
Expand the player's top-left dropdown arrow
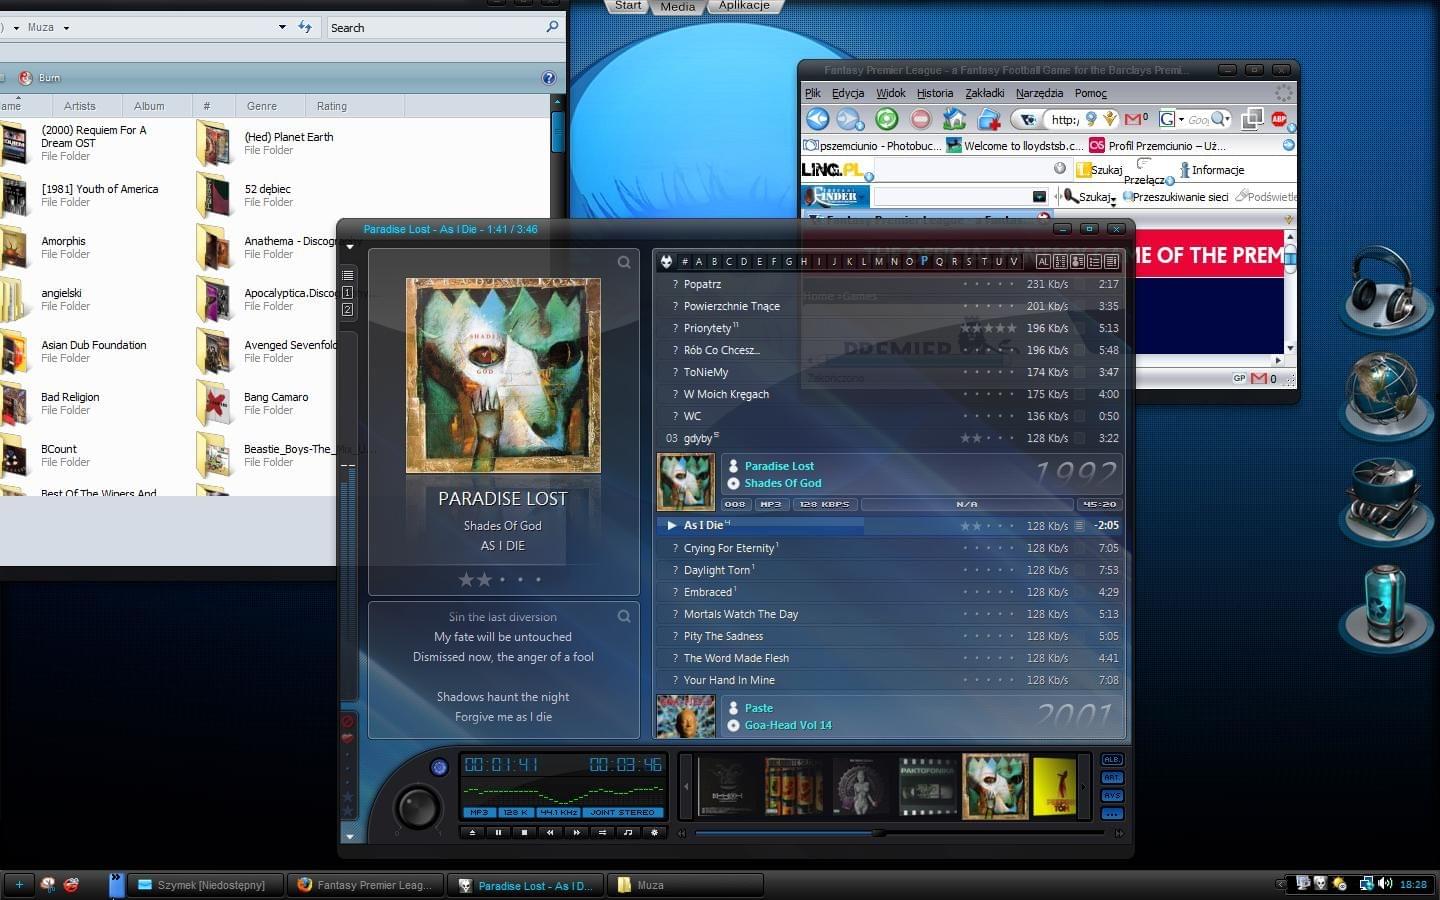click(349, 246)
